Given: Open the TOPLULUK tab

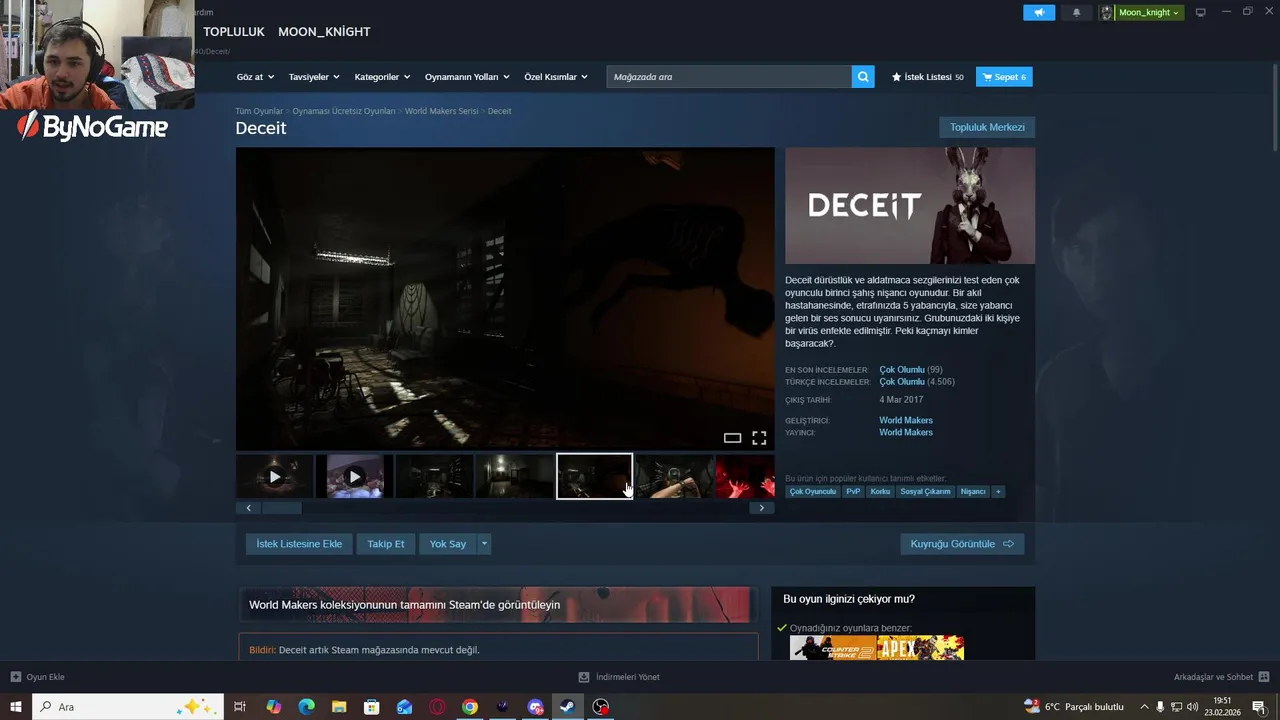Looking at the screenshot, I should coord(234,32).
